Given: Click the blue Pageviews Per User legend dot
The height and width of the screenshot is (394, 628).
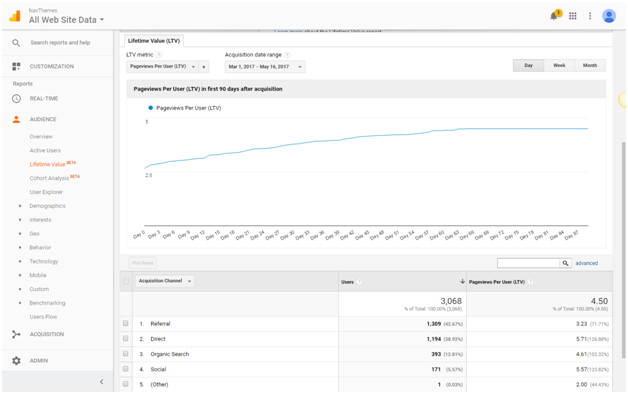Looking at the screenshot, I should pyautogui.click(x=151, y=108).
